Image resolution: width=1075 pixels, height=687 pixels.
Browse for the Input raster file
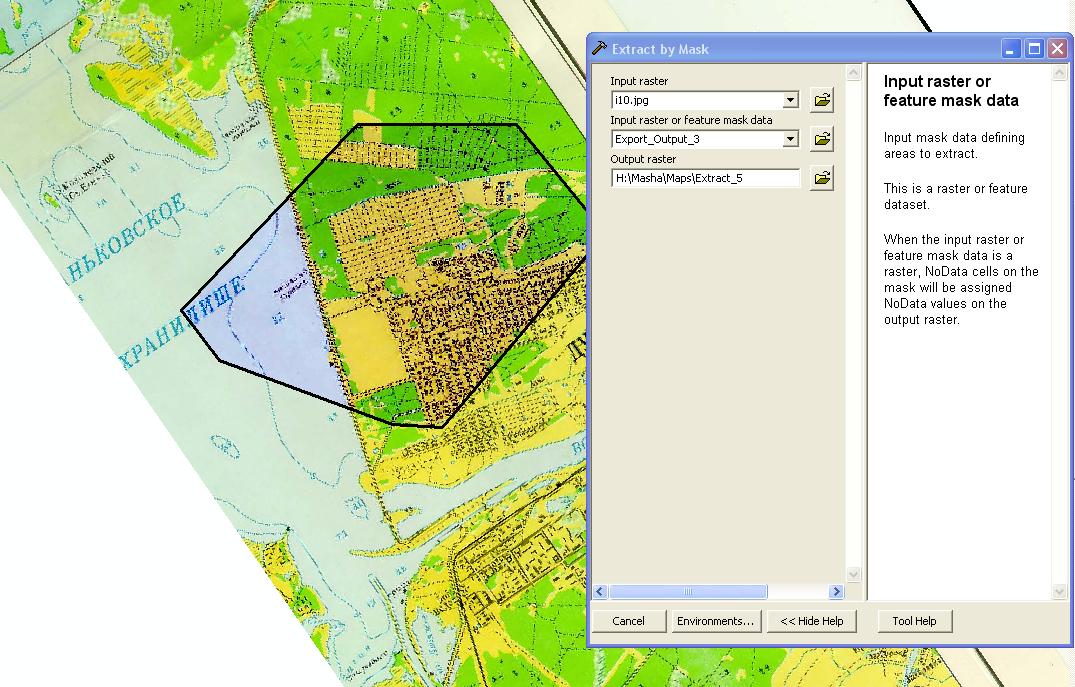point(821,100)
